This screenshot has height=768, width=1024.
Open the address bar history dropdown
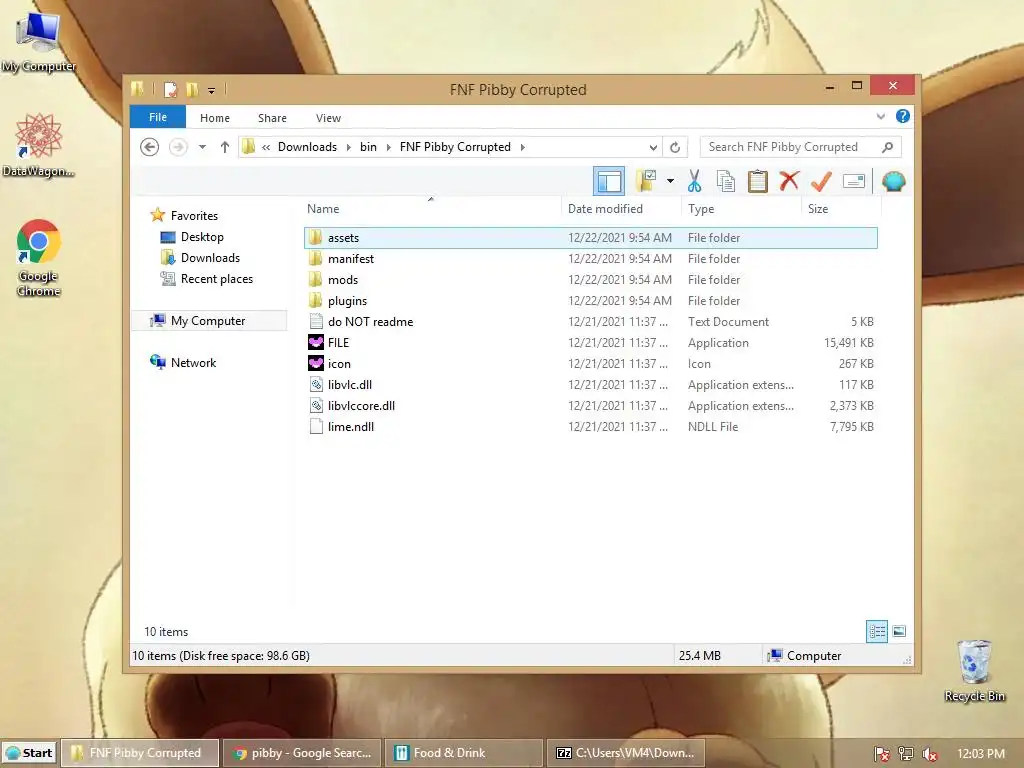[x=653, y=147]
